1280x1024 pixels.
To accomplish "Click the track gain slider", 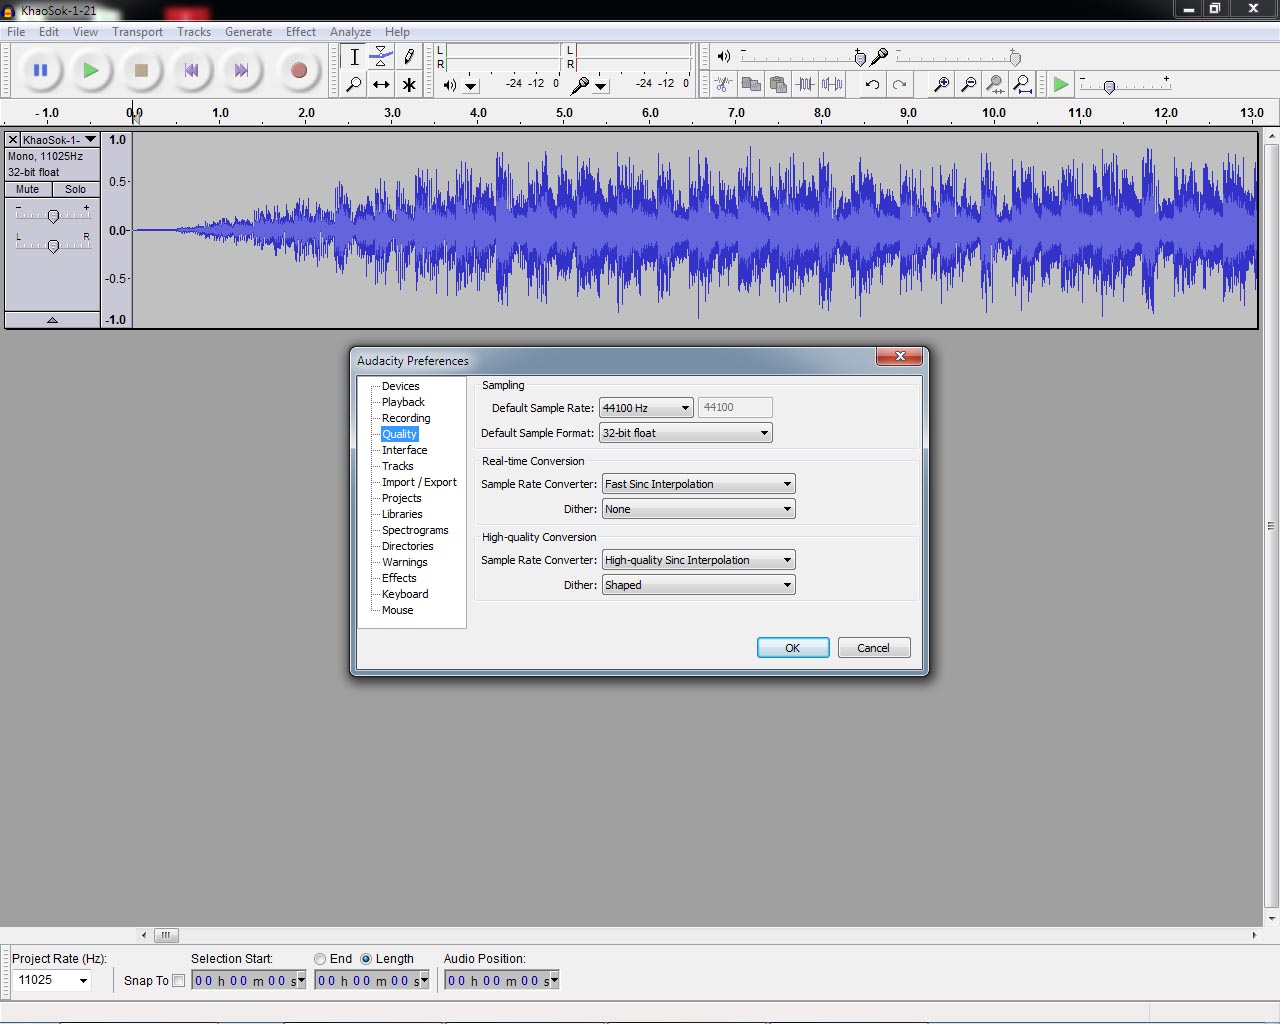I will [x=53, y=214].
